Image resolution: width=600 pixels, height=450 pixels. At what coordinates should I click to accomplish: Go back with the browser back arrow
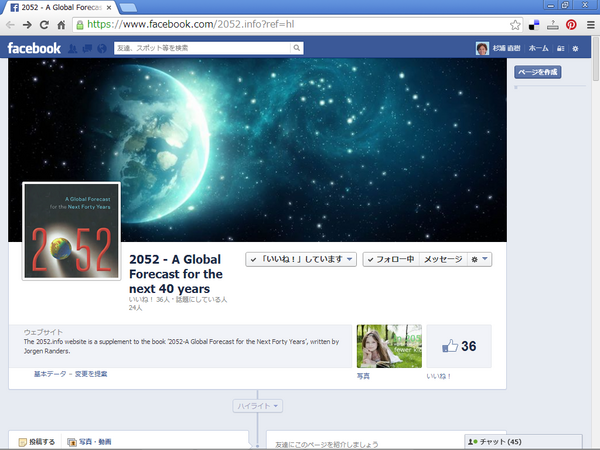10,25
